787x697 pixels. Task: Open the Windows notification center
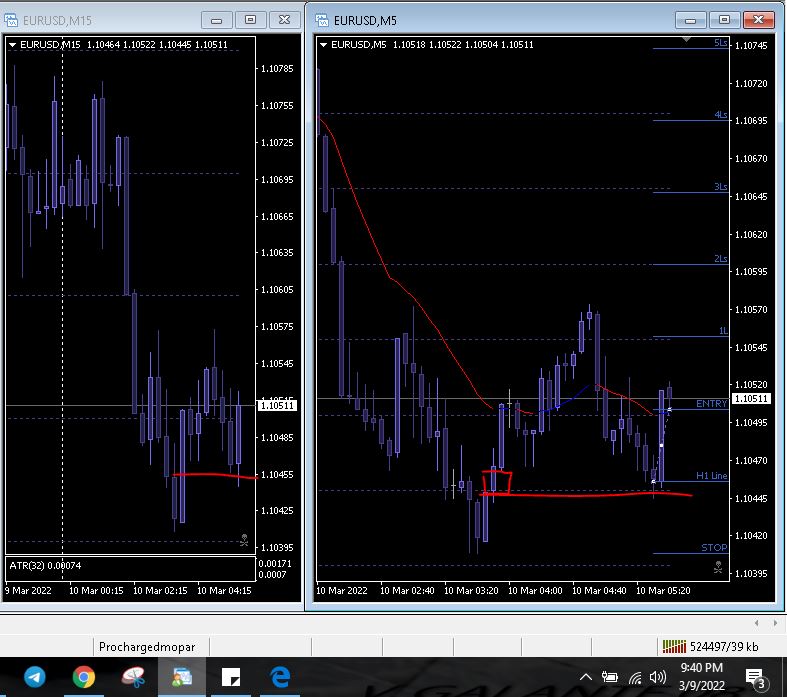click(x=755, y=677)
